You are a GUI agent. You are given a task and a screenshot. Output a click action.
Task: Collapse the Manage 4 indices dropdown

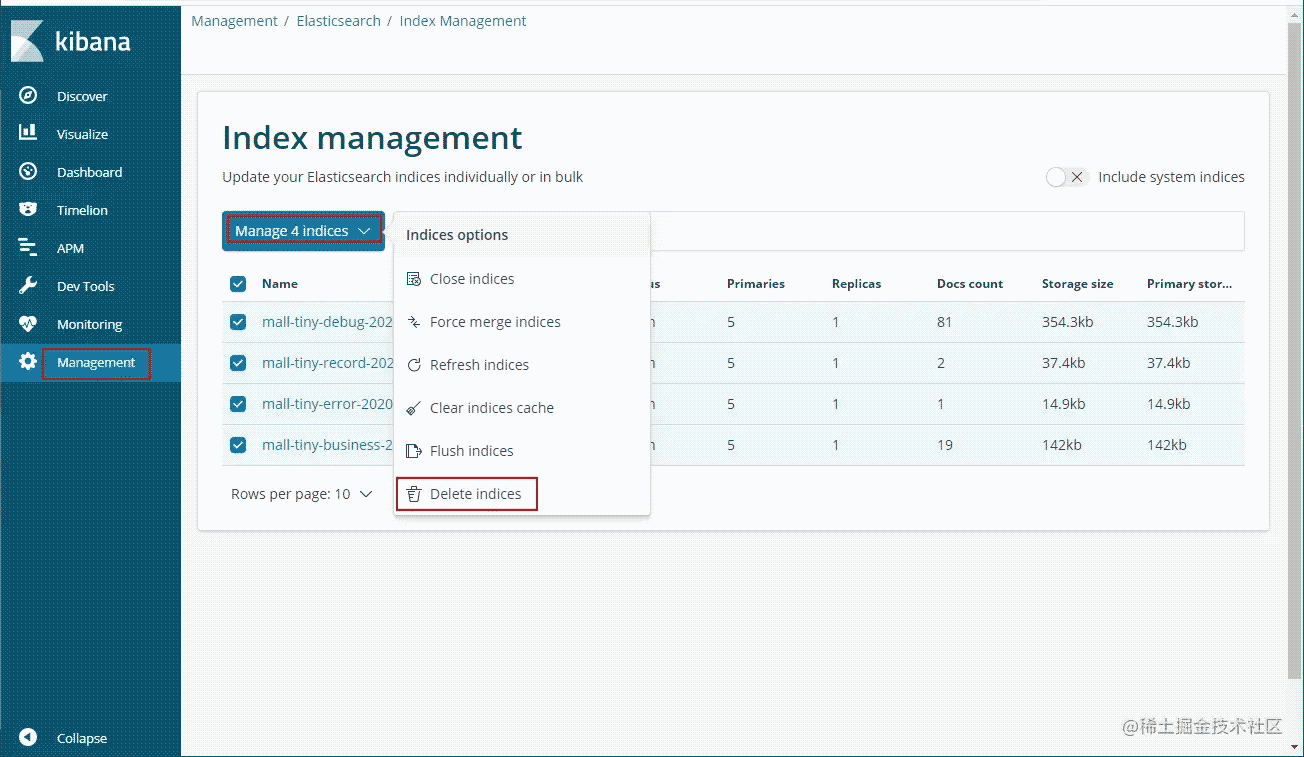tap(303, 231)
